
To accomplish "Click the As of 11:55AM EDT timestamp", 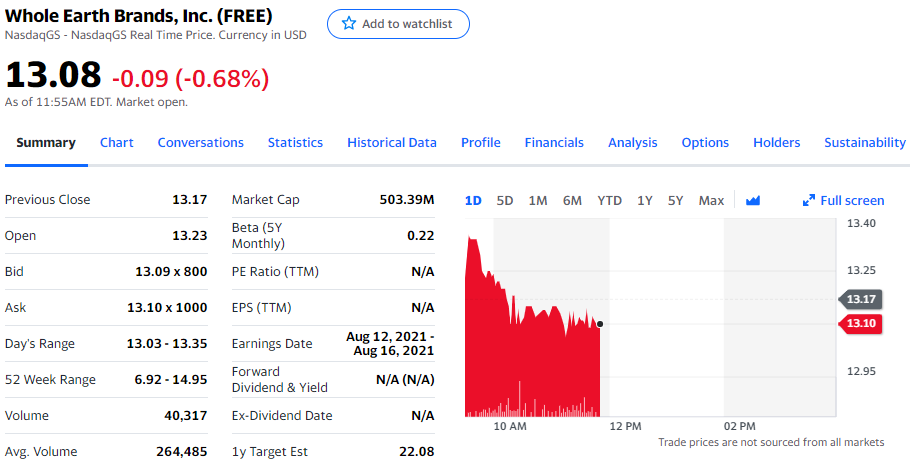I will (96, 102).
